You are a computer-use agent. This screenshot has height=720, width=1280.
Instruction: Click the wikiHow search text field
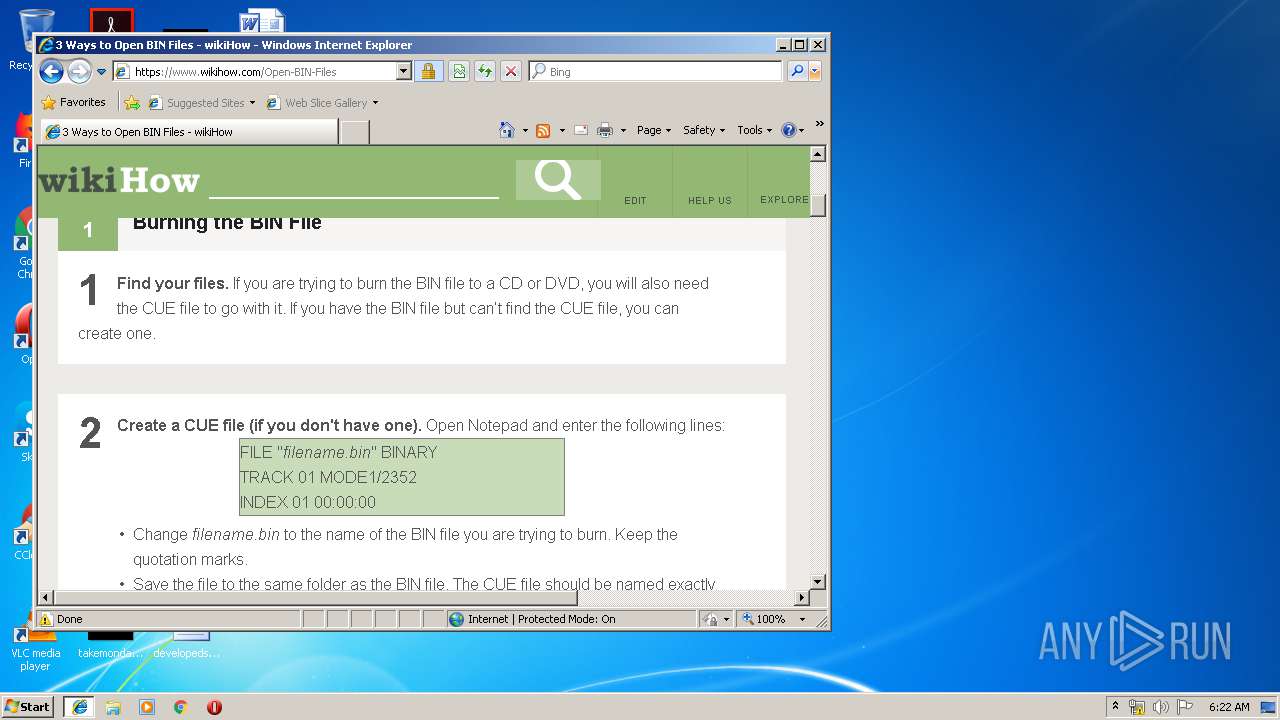click(x=353, y=181)
